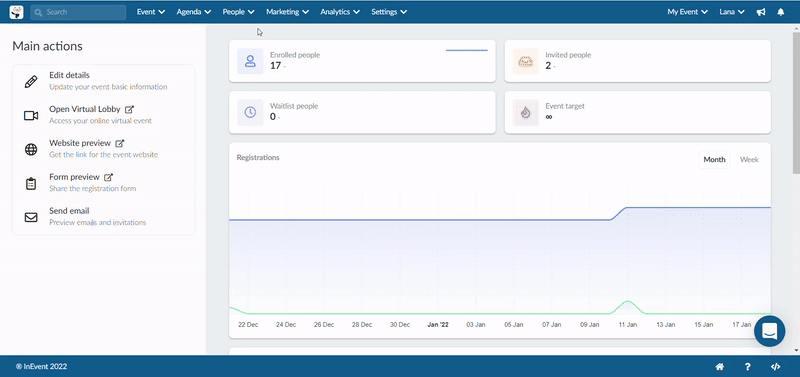Click 'Preview emails and invitations' text
Screen dimensions: 800x377
[97, 222]
